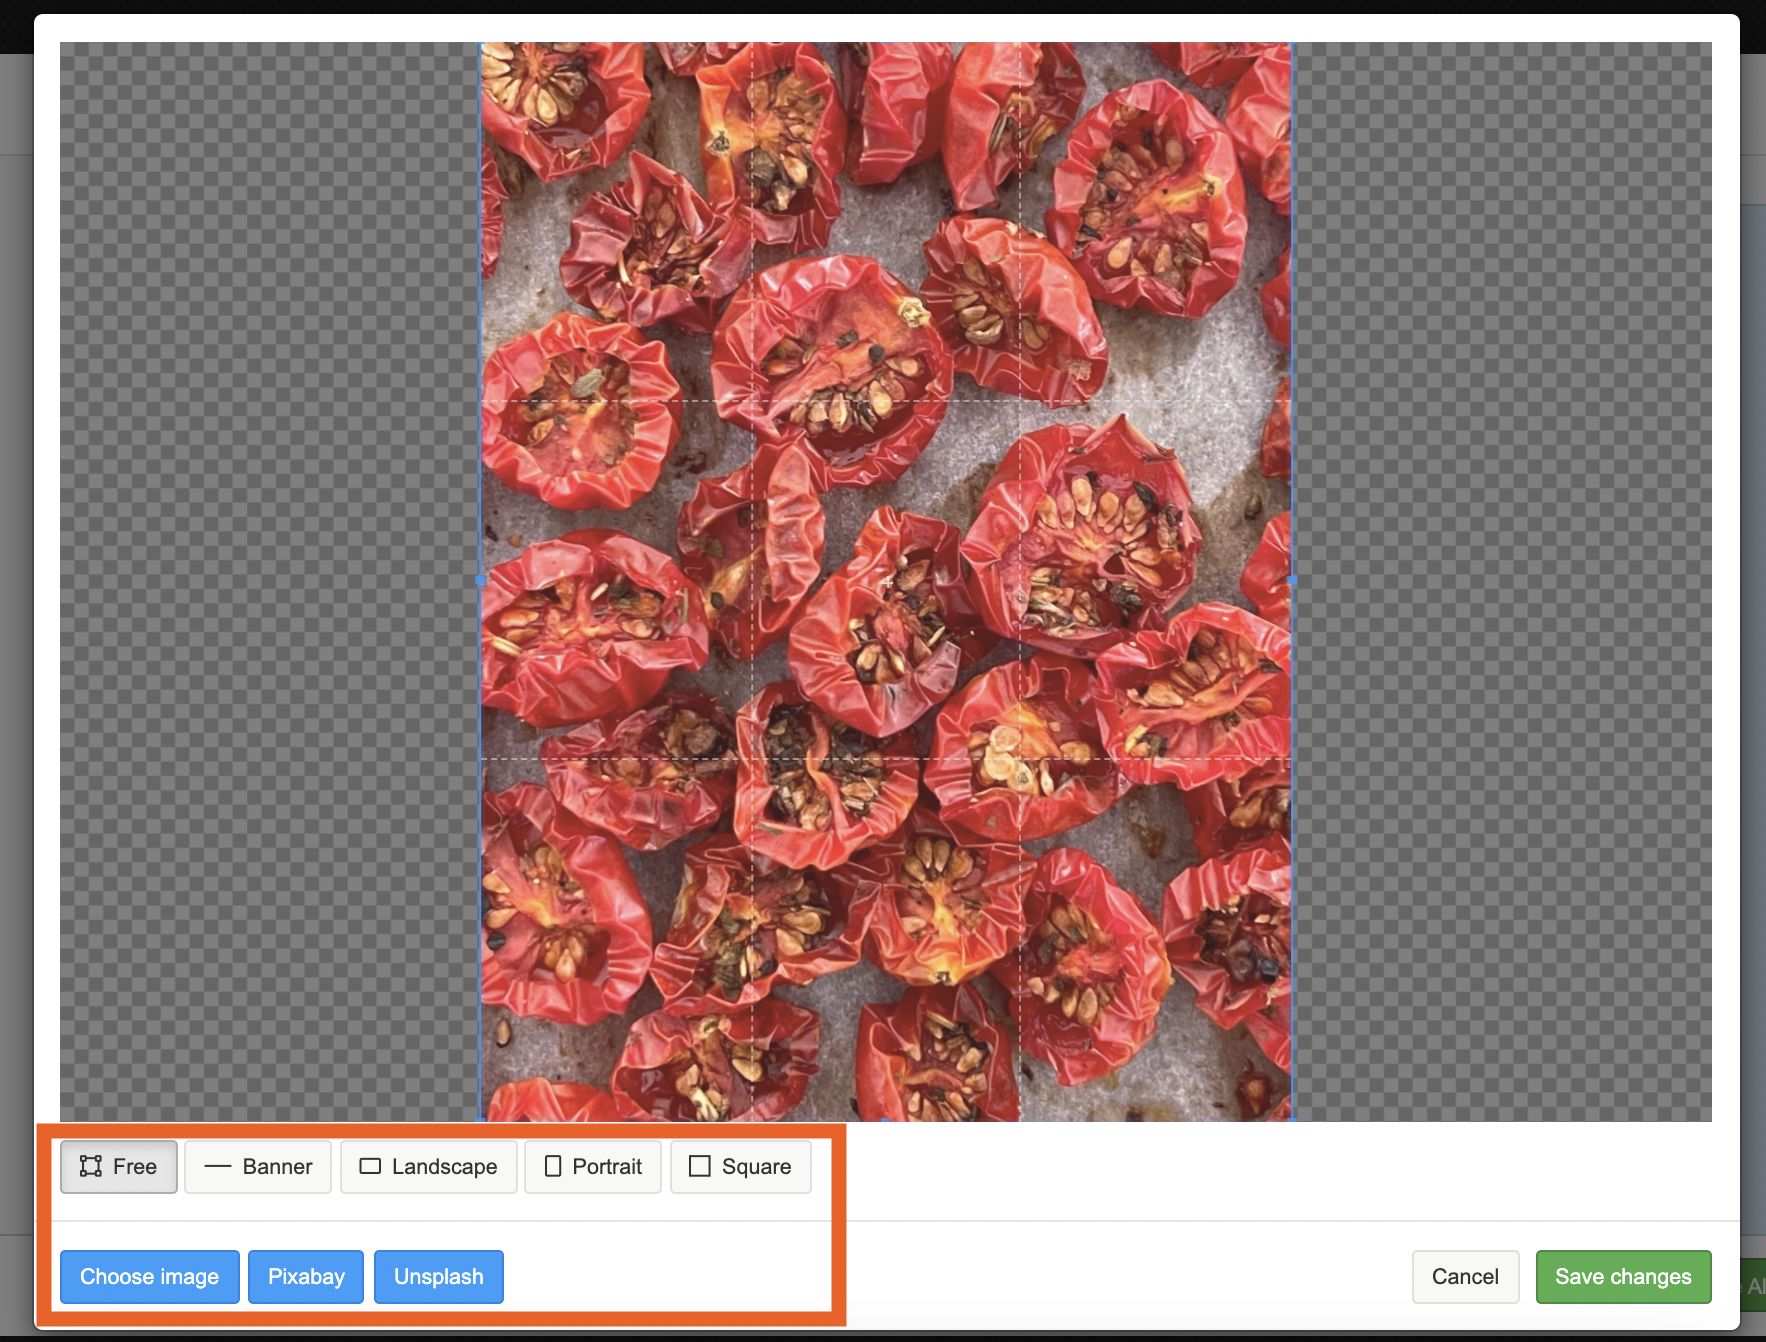
Task: Open Pixabay image source
Action: point(306,1277)
